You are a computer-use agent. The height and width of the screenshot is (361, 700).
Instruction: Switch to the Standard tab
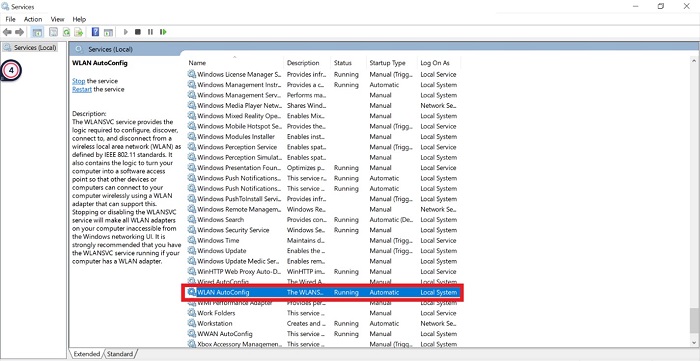120,354
